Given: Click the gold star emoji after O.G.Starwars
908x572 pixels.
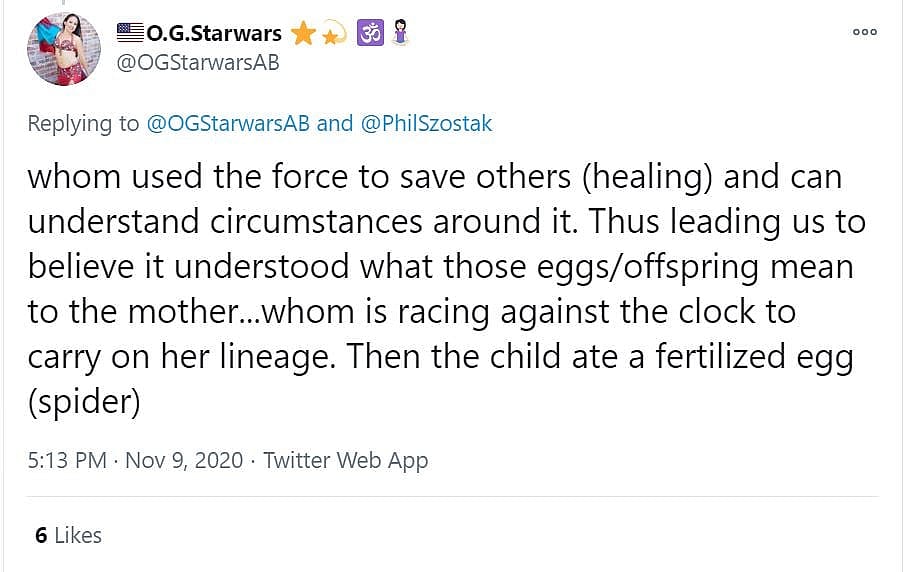Looking at the screenshot, I should [302, 33].
